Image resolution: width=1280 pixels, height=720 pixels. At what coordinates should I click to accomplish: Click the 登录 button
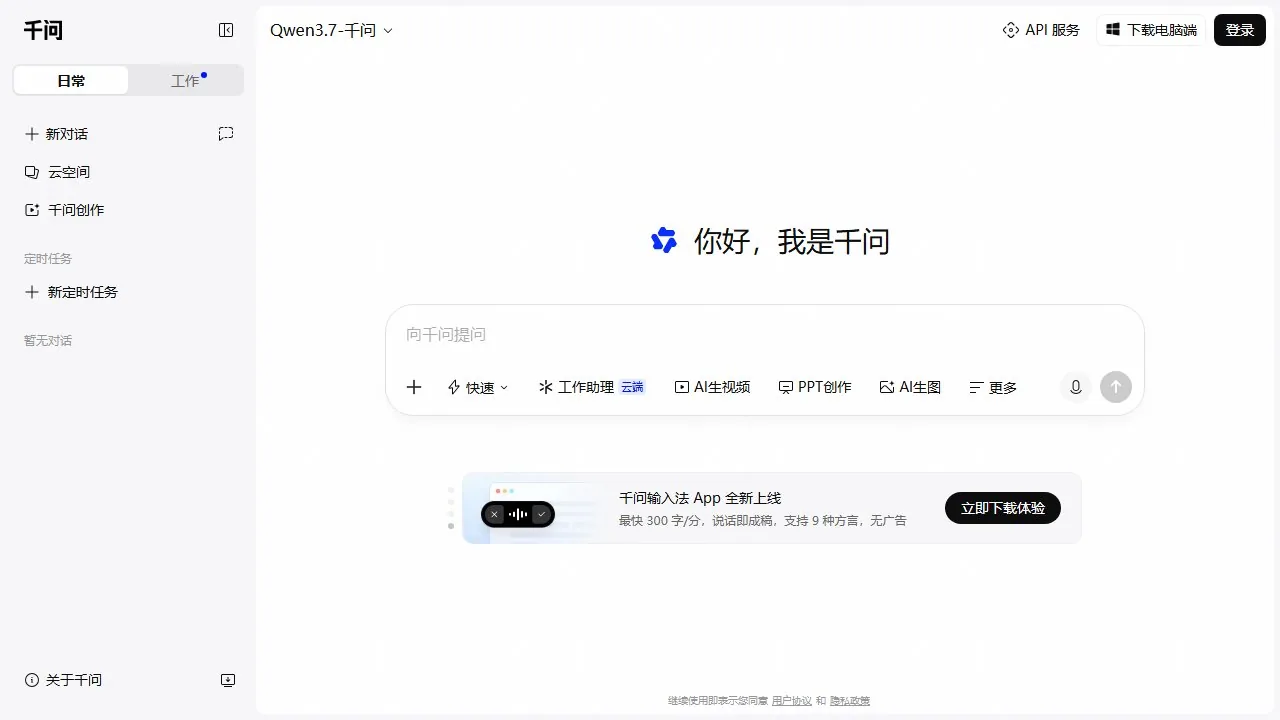[x=1240, y=30]
